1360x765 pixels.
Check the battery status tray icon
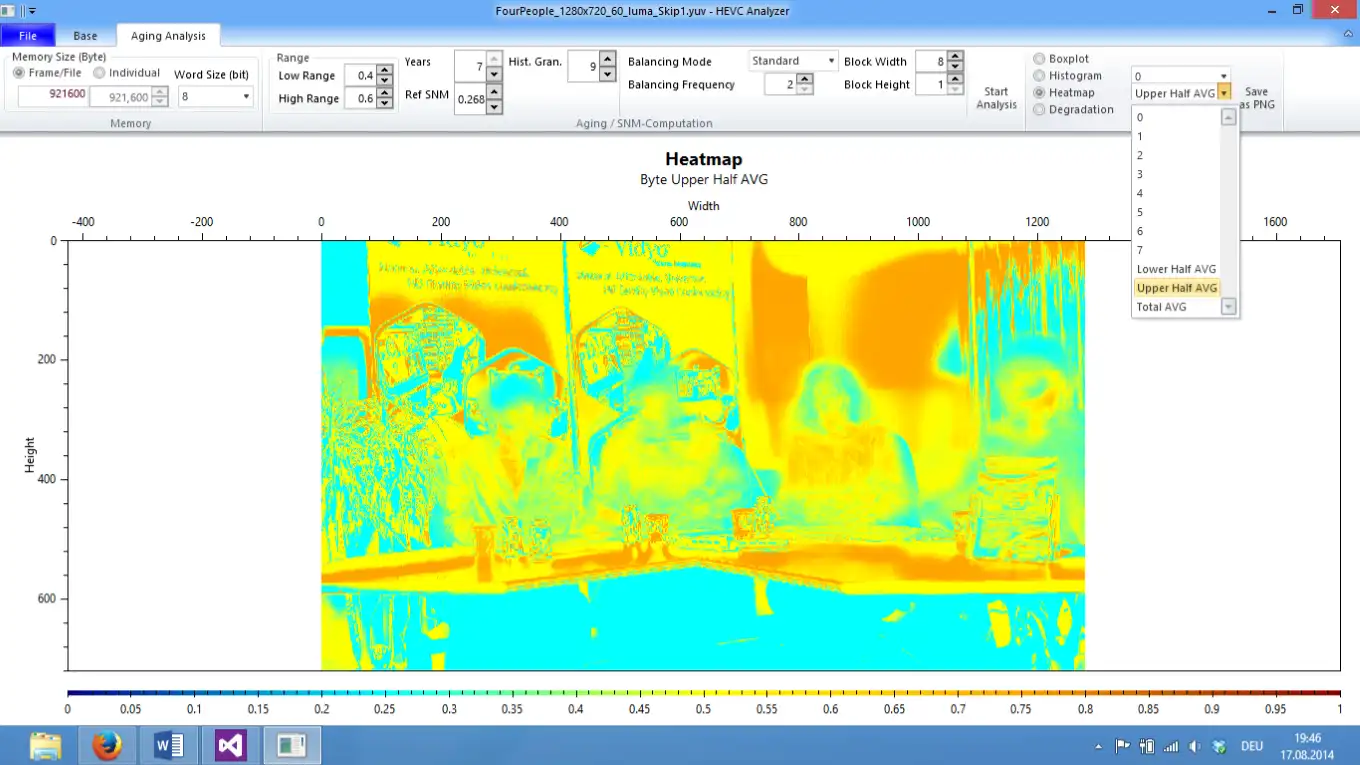(1146, 746)
